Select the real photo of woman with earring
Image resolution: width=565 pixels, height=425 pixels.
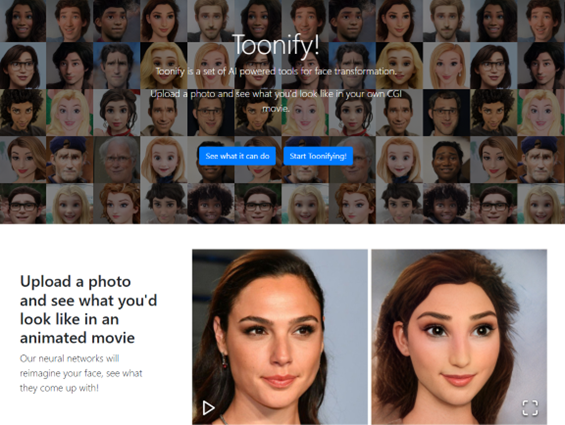pyautogui.click(x=280, y=337)
